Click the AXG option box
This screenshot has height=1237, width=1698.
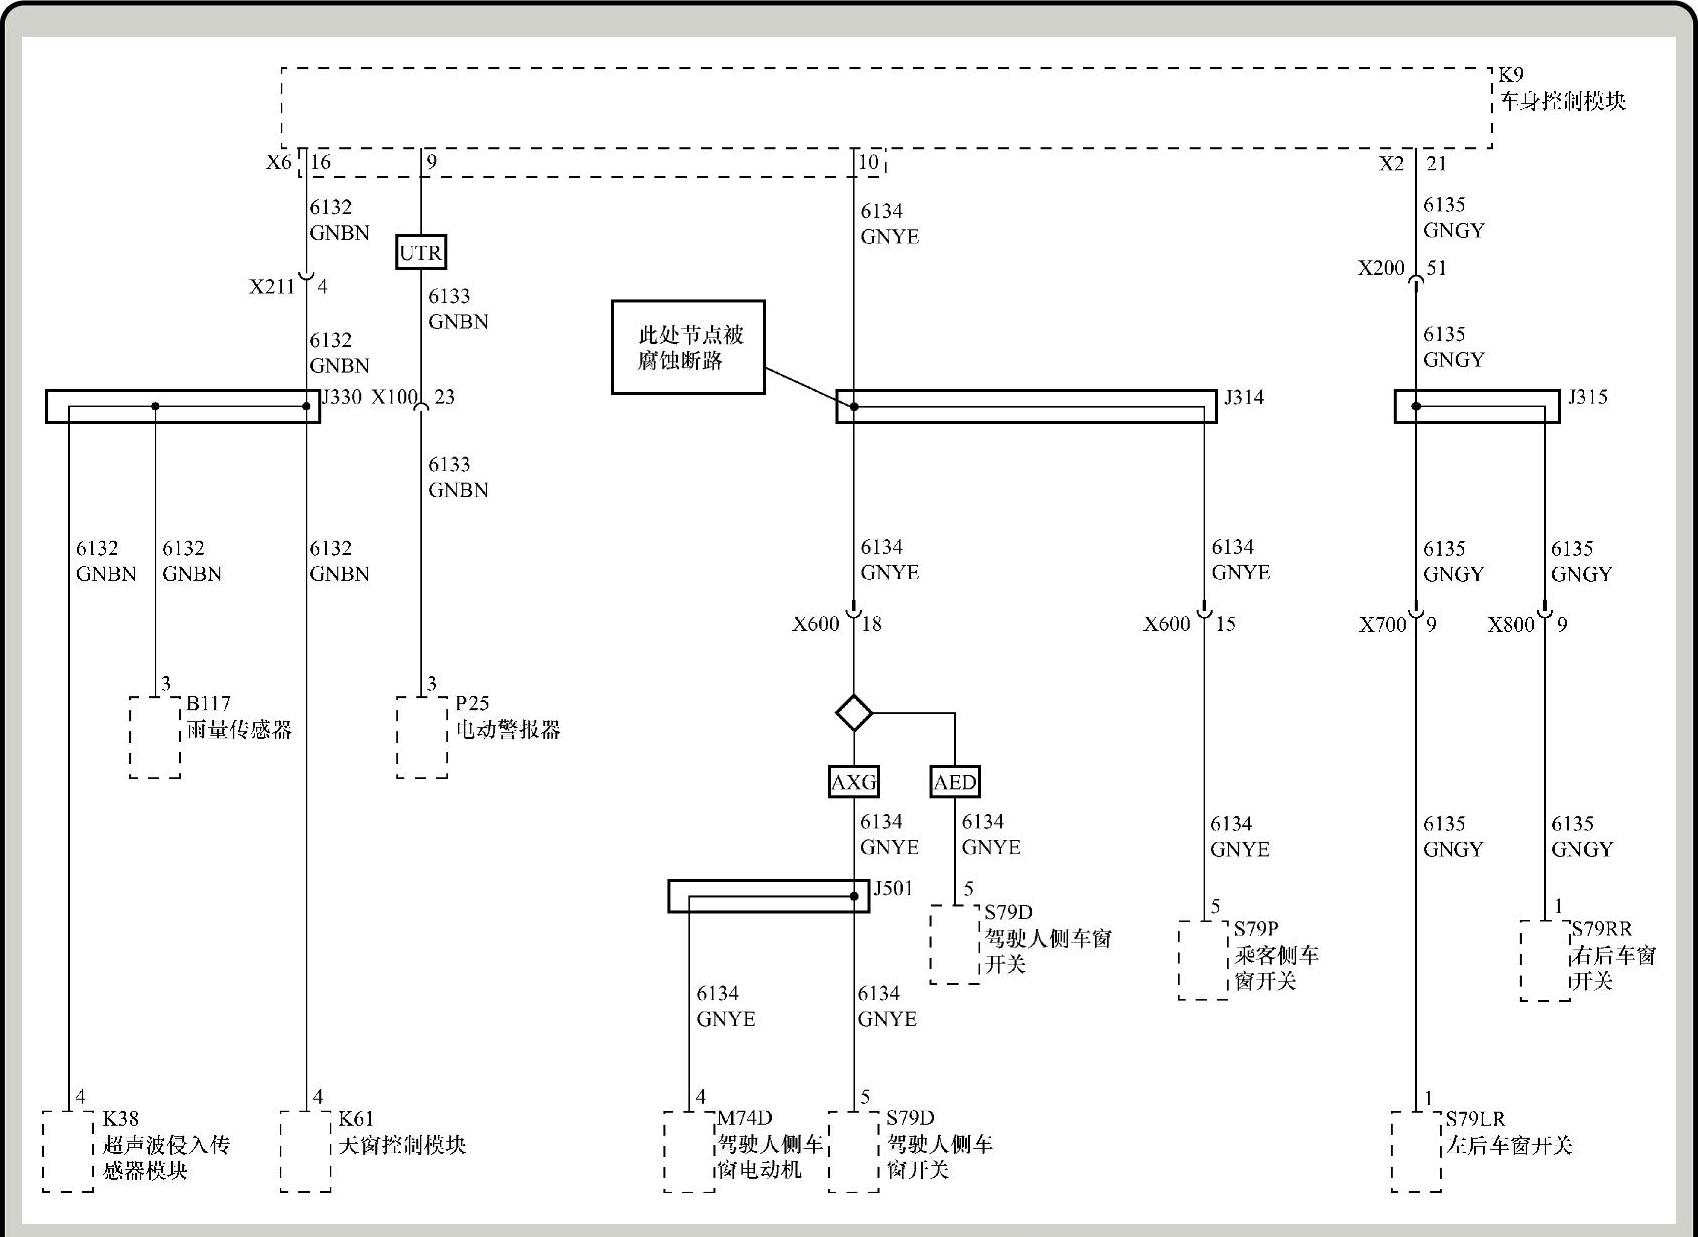click(854, 782)
